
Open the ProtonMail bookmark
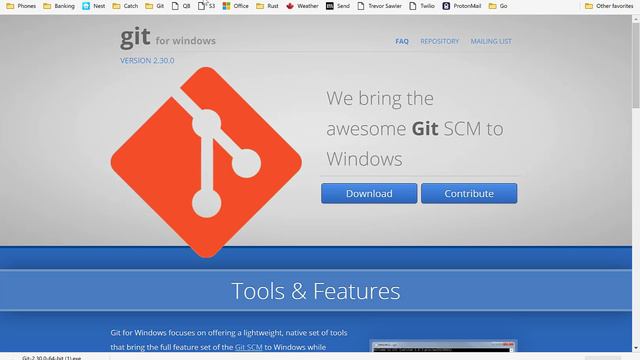click(x=462, y=6)
